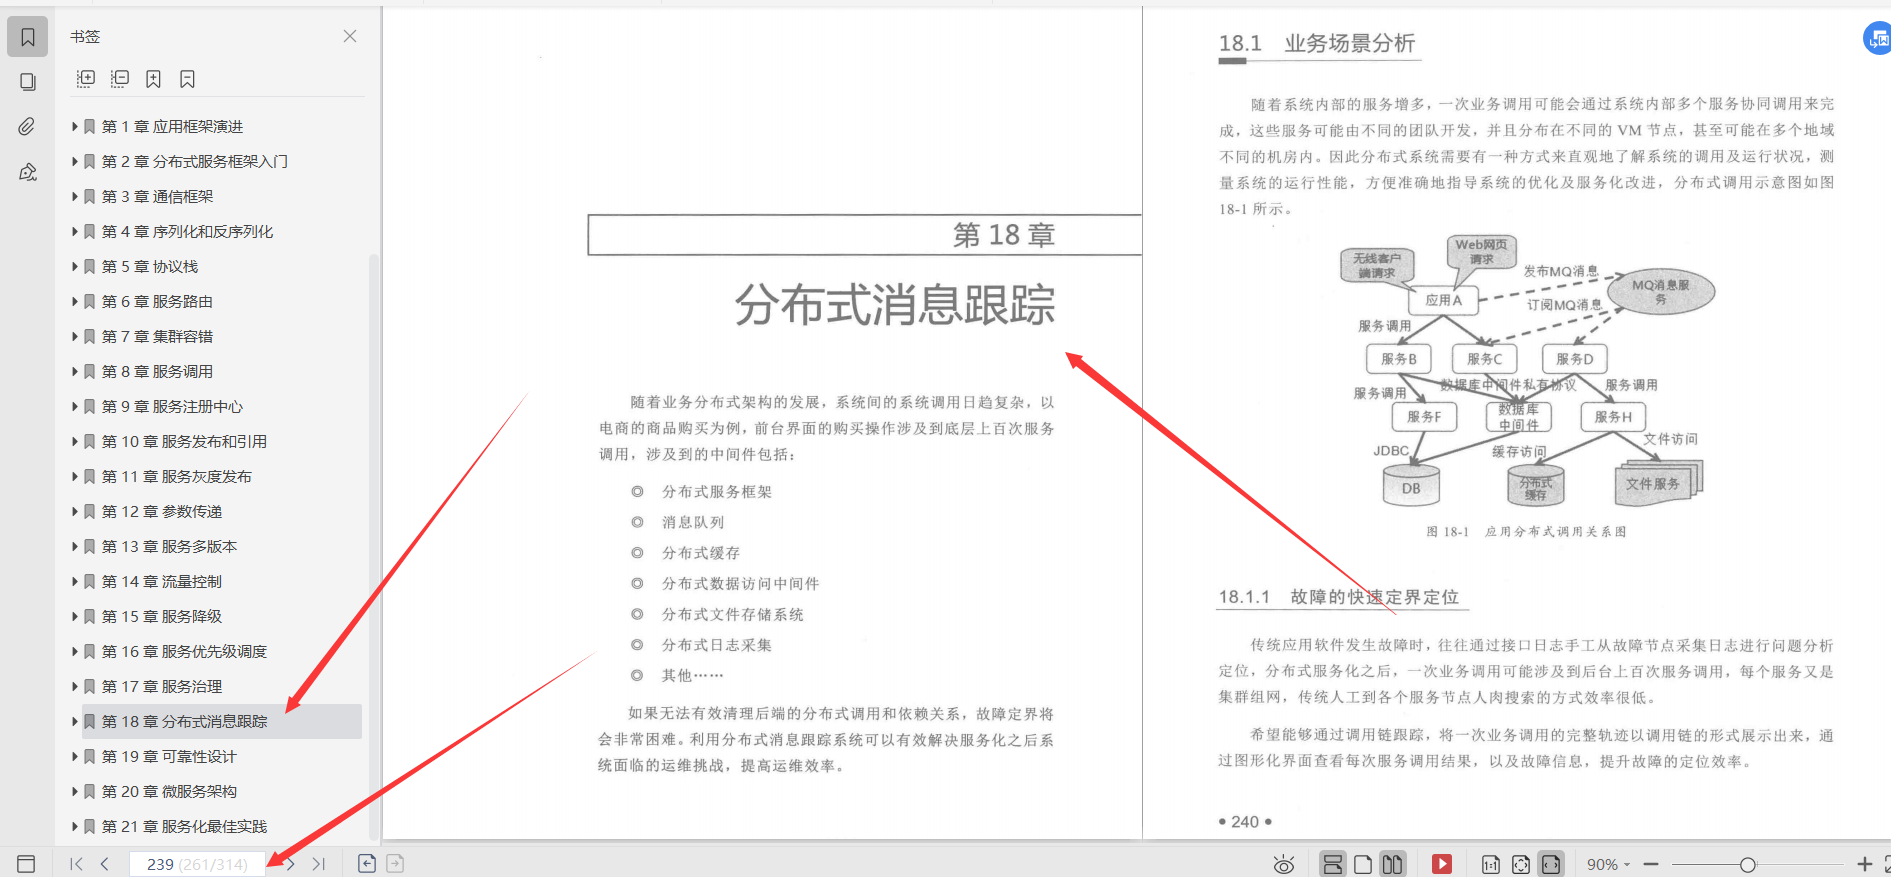Click the list item 消息队列 on the page

click(x=693, y=522)
